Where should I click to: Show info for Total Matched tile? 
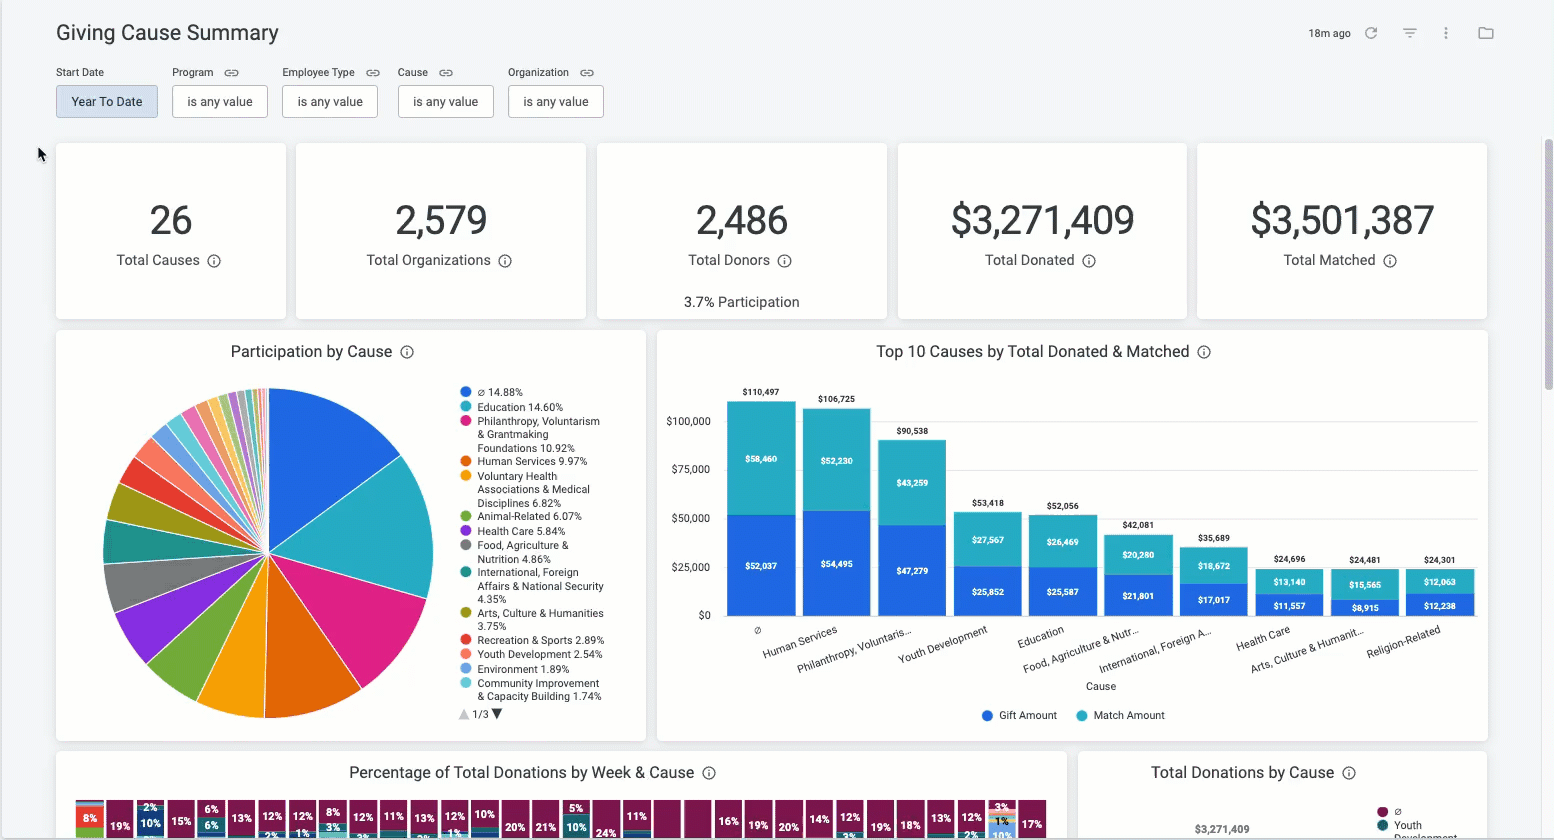[1390, 261]
